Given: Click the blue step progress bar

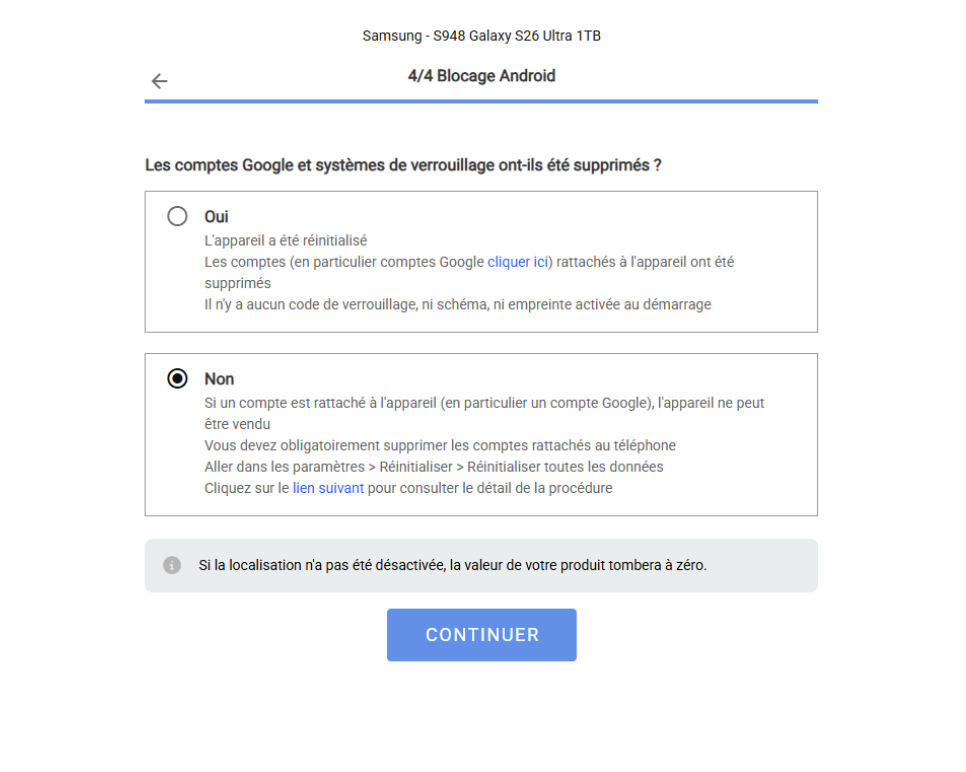Looking at the screenshot, I should pos(481,101).
